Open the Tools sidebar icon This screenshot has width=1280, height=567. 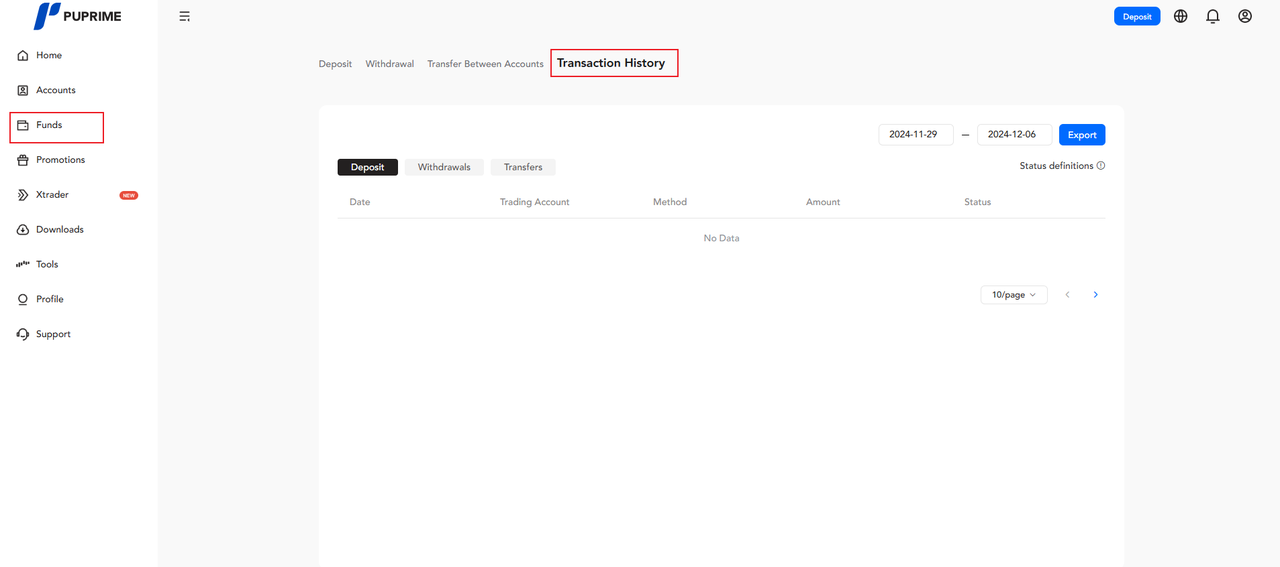click(23, 265)
